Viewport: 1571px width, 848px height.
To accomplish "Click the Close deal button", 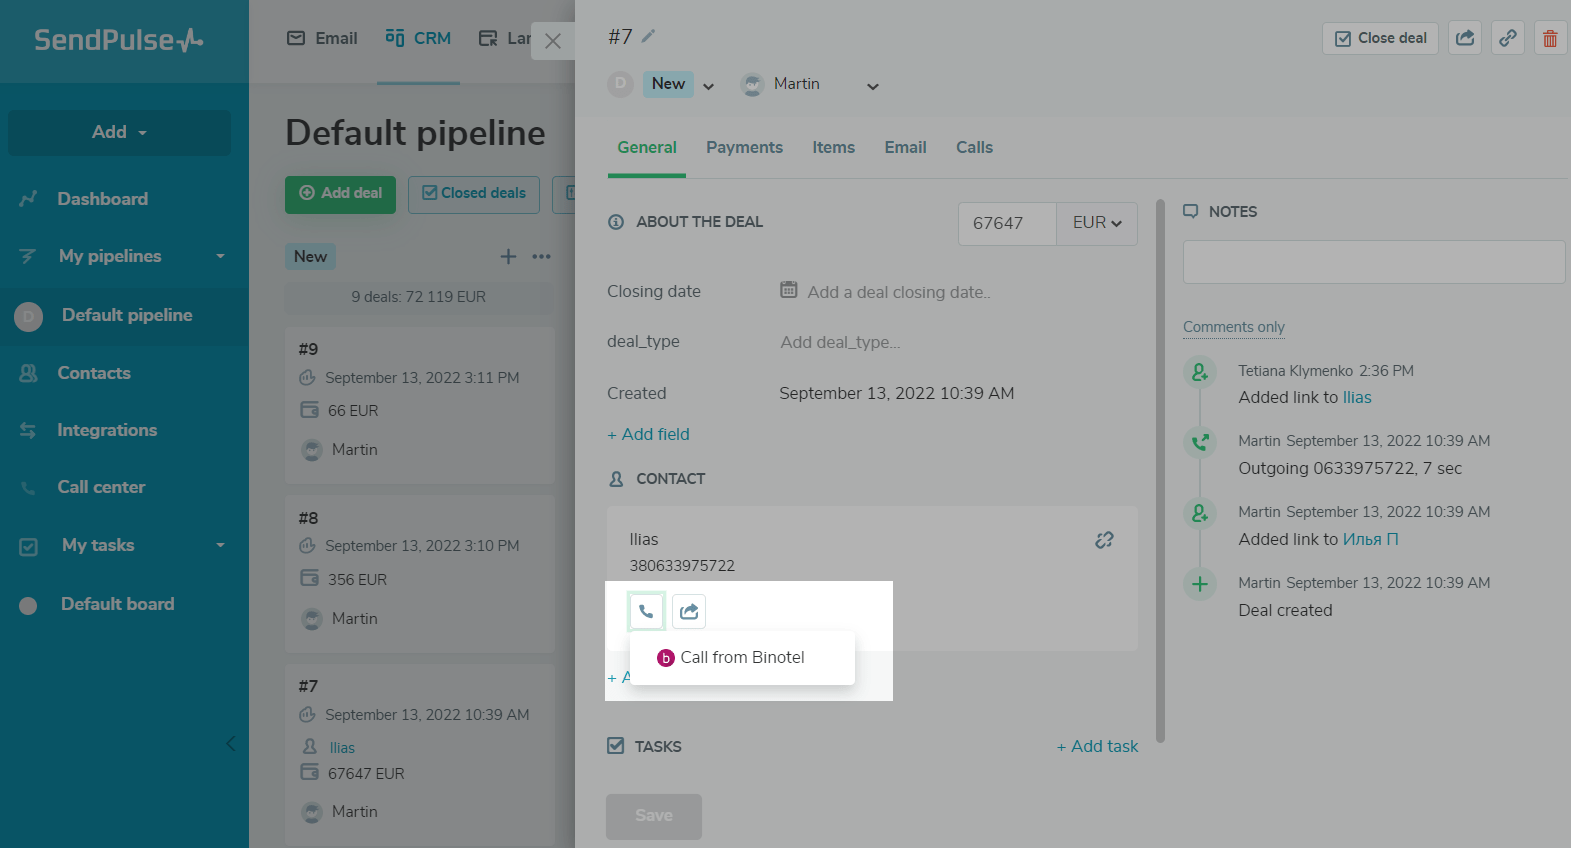I will click(x=1380, y=38).
